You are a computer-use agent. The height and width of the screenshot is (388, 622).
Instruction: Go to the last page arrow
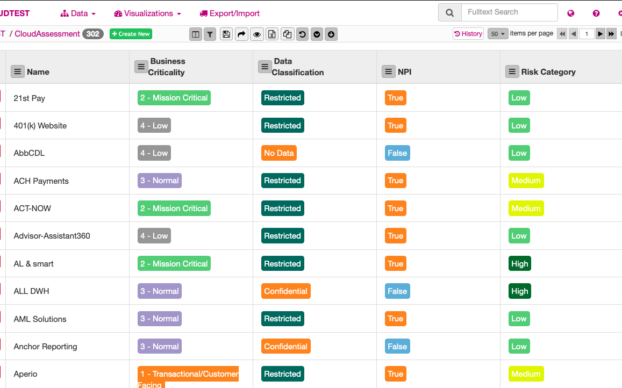[611, 34]
